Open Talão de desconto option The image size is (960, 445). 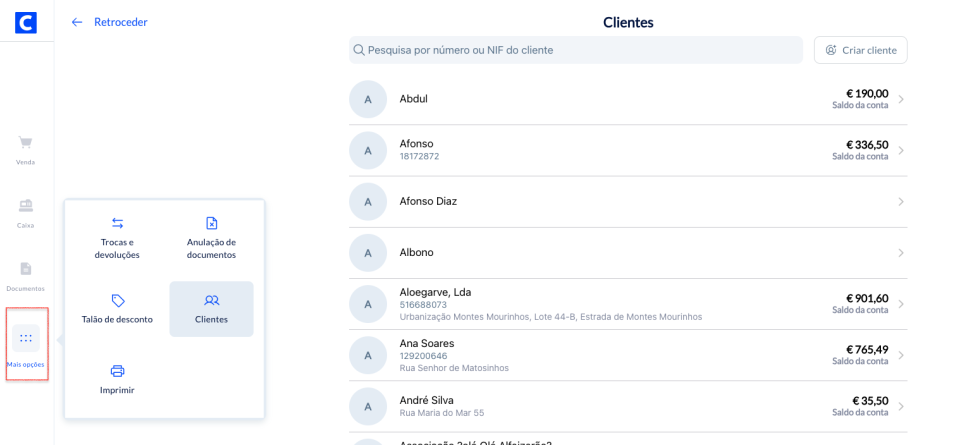117,308
